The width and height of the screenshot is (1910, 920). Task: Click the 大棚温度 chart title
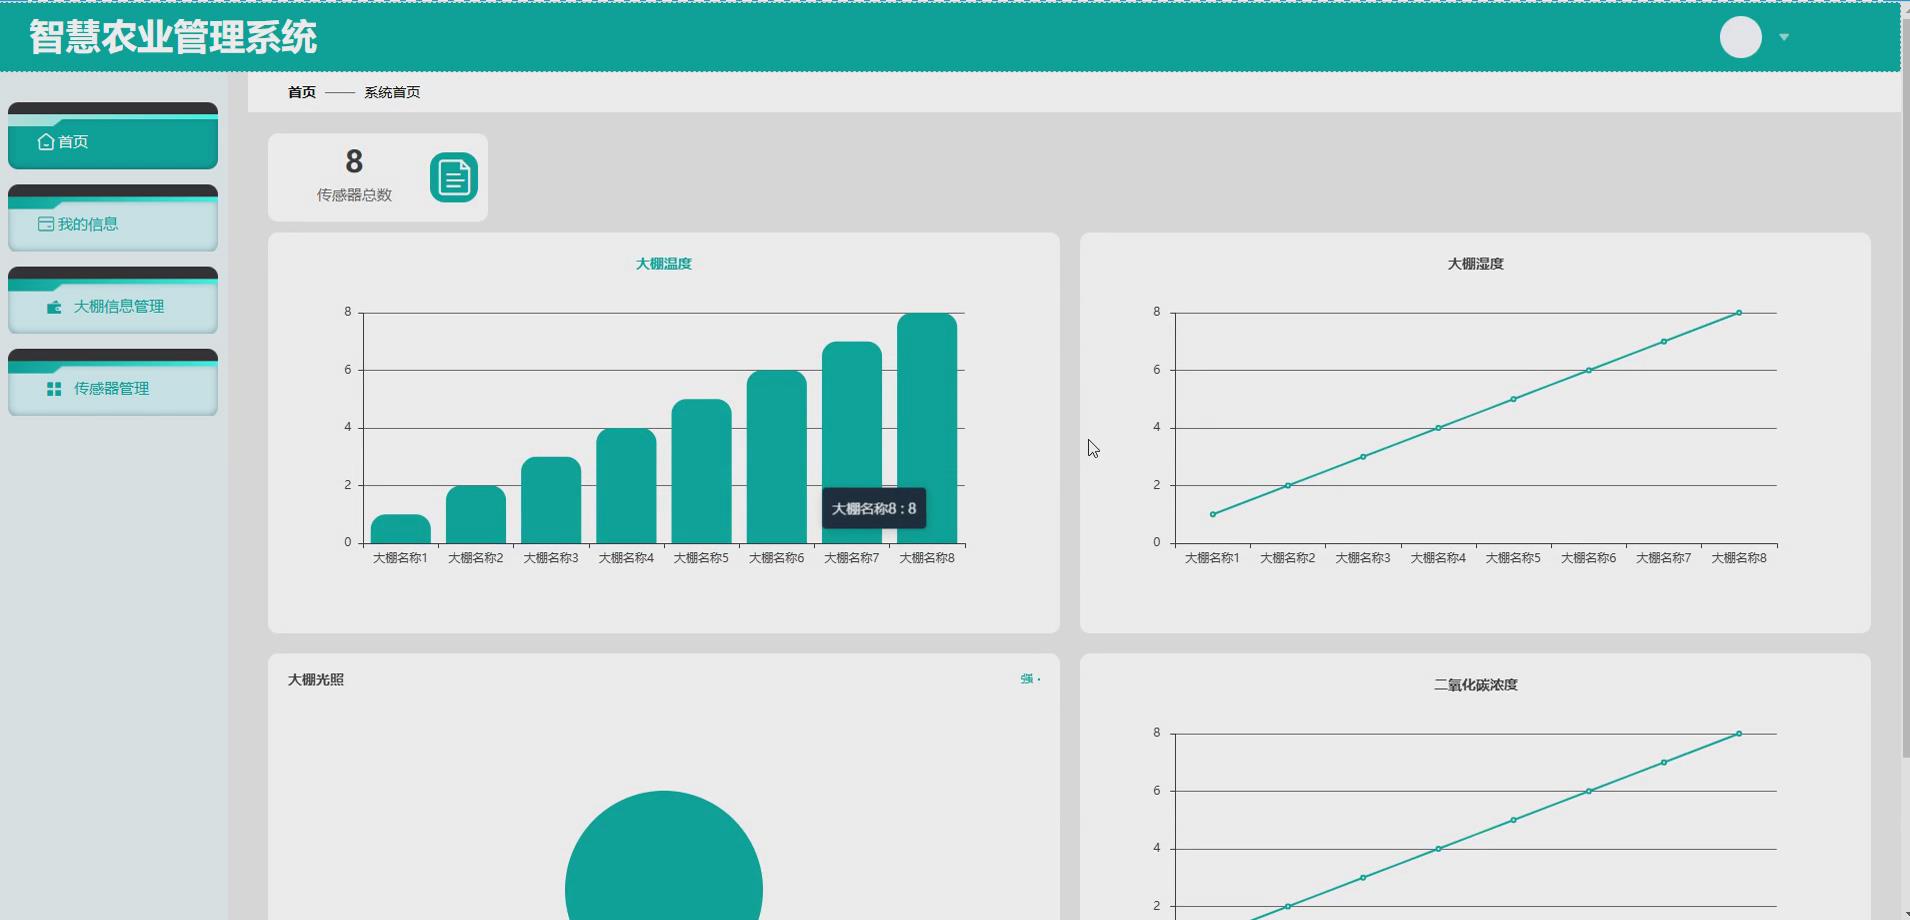coord(664,264)
